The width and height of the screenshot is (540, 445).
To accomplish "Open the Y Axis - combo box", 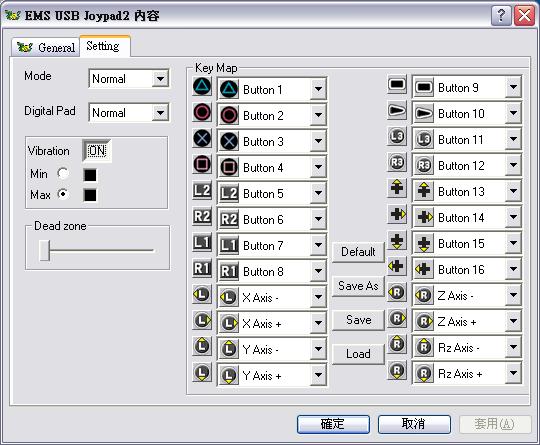I will click(272, 349).
